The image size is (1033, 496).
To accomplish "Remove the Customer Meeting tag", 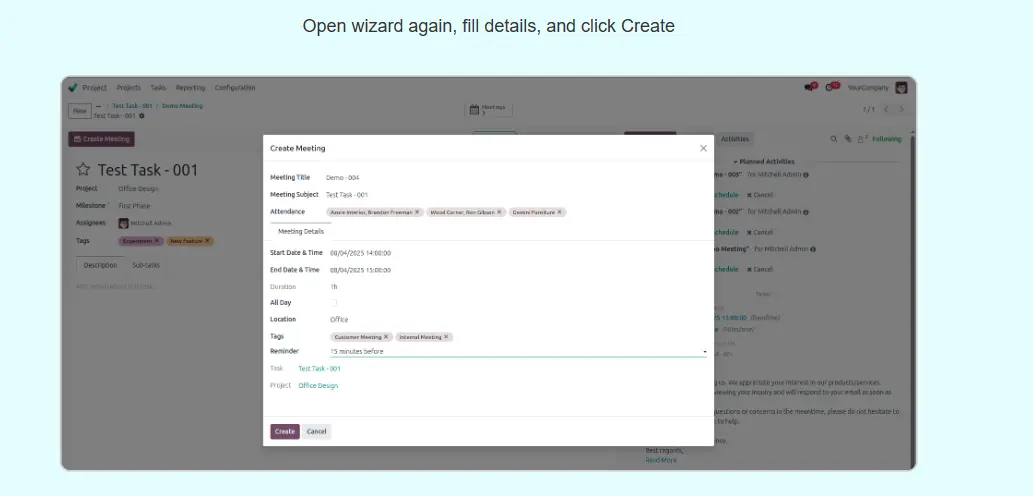I will pos(386,337).
